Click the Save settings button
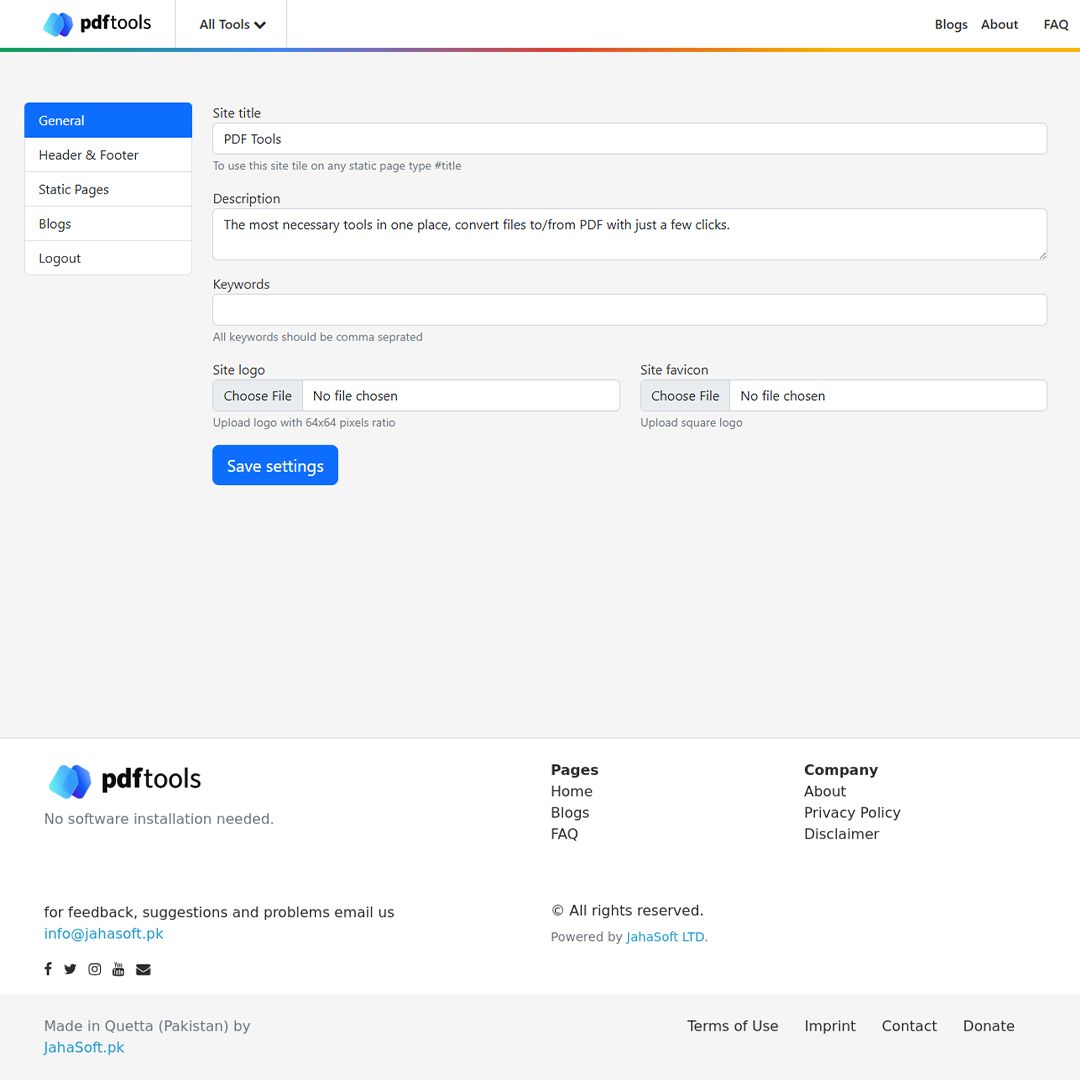The width and height of the screenshot is (1080, 1080). pyautogui.click(x=275, y=466)
